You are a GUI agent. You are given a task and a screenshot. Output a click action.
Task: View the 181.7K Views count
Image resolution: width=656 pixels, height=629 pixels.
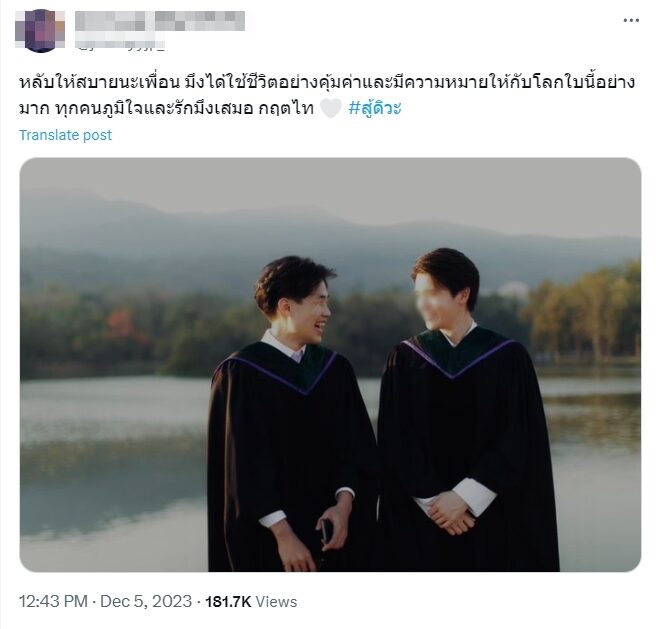coord(251,601)
